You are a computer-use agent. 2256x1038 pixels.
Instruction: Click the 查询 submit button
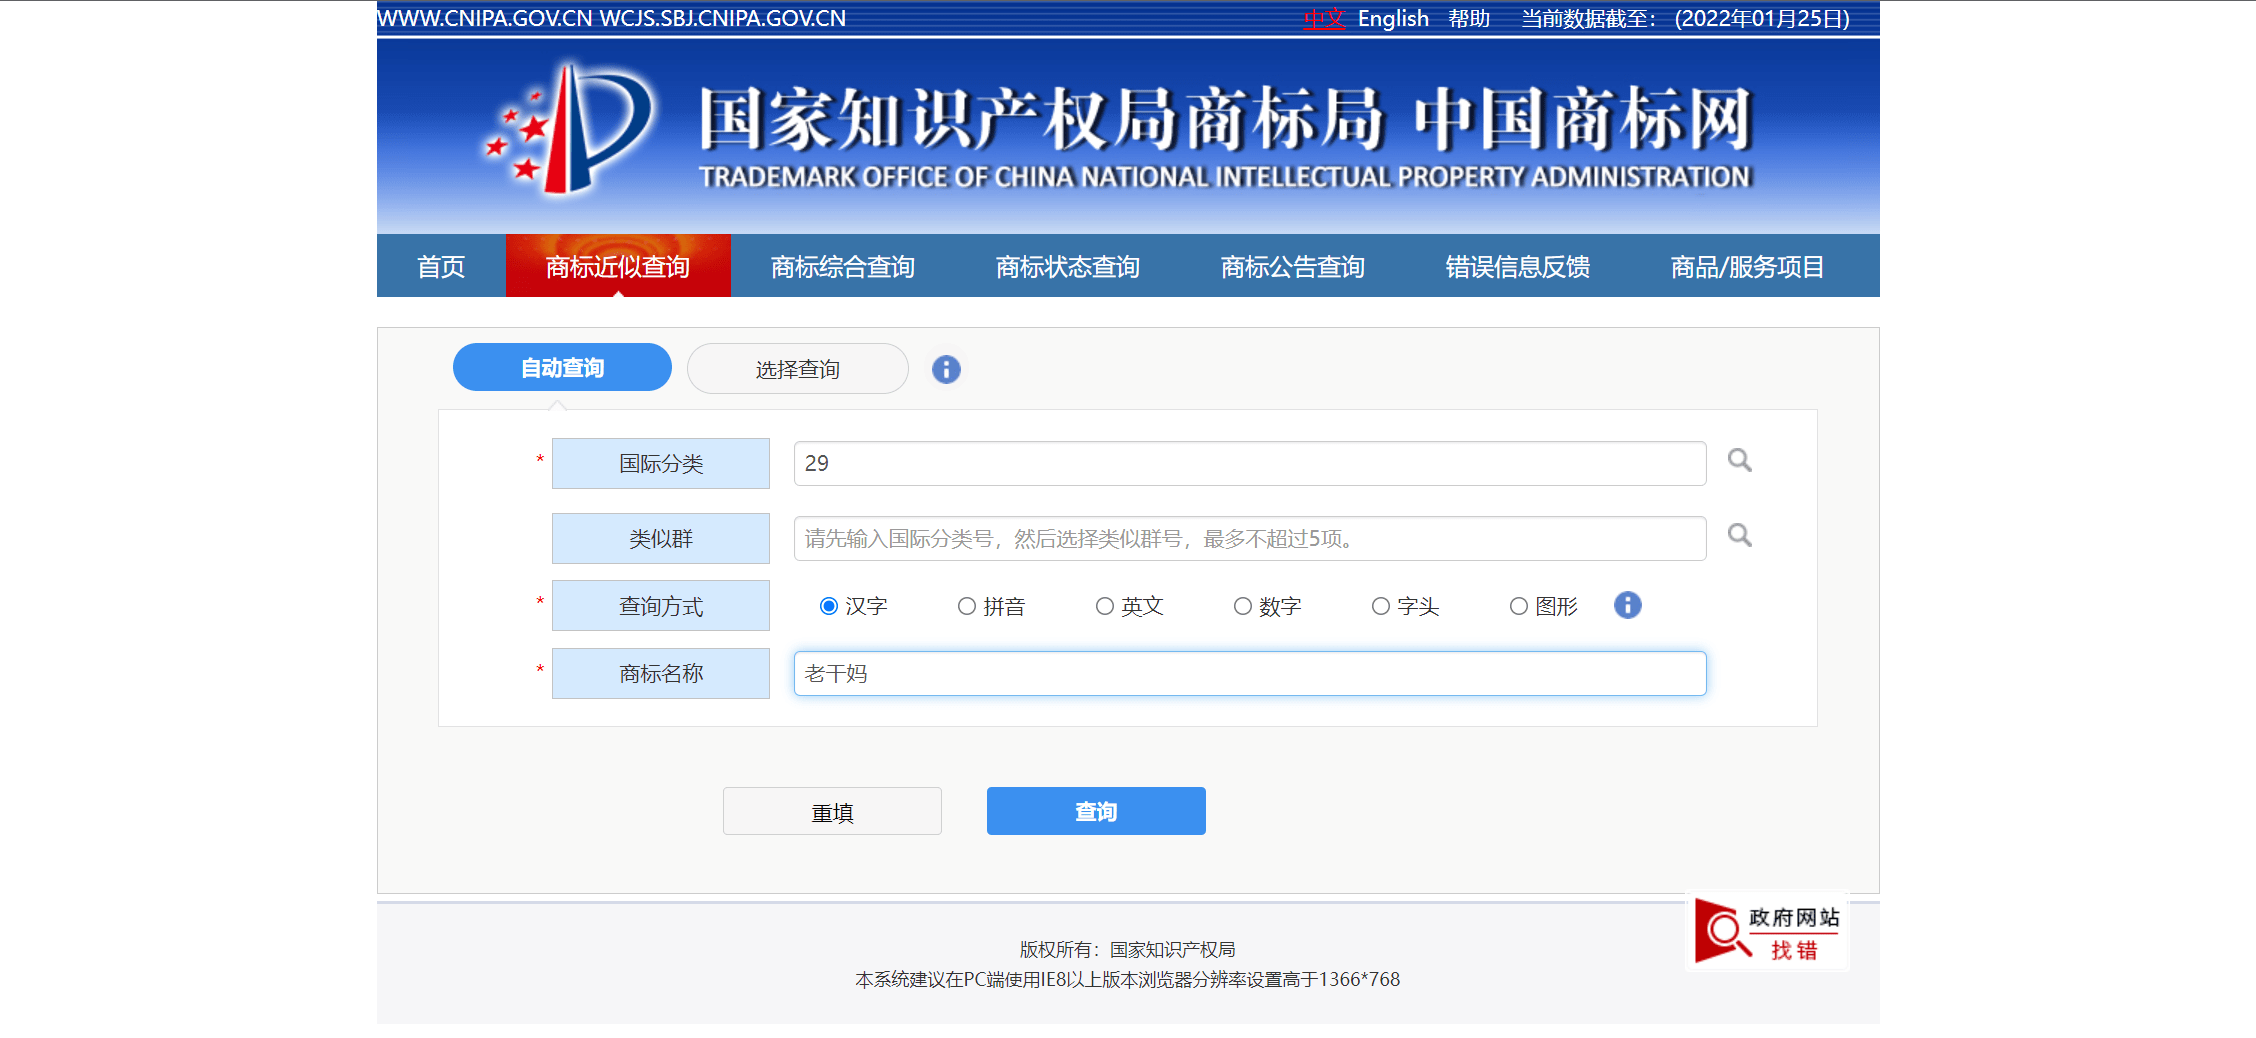[1096, 811]
